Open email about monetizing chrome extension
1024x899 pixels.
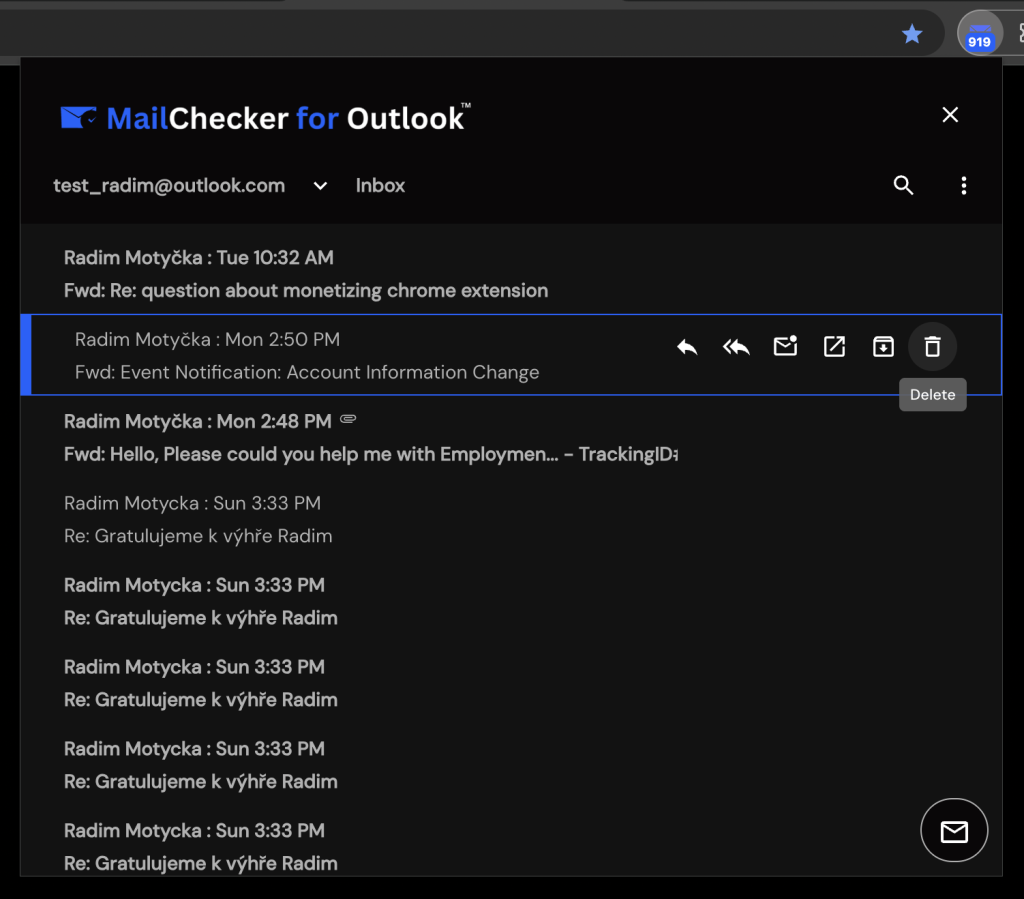point(511,274)
